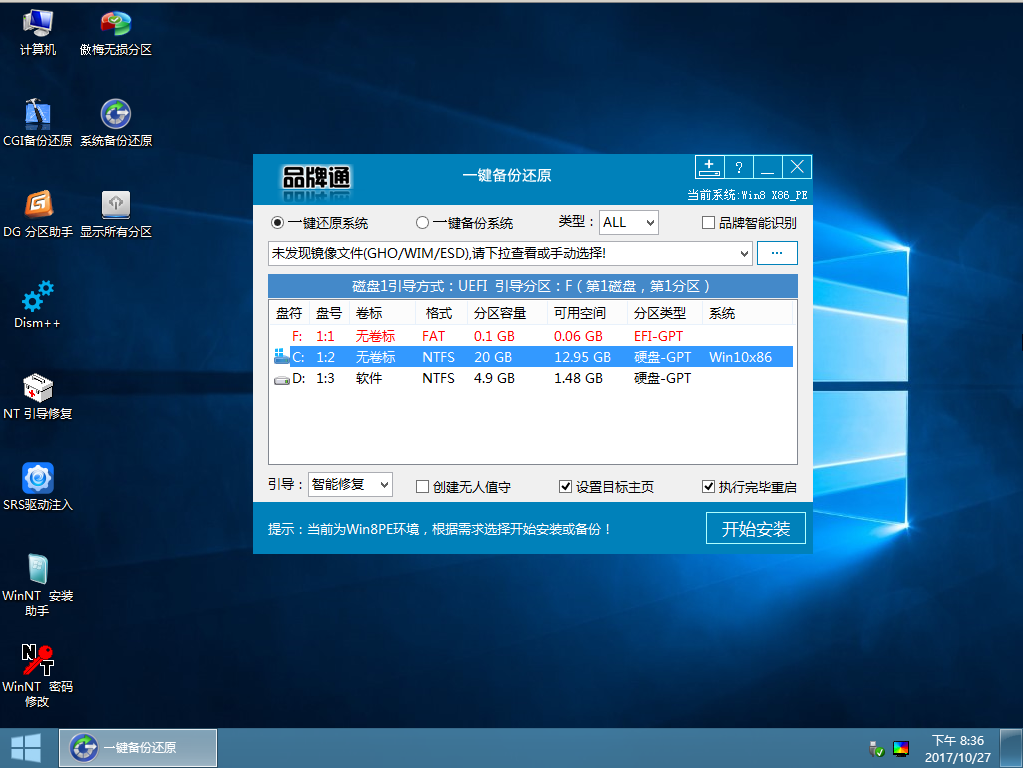Launch NT 引导修复 tool
This screenshot has height=768, width=1023.
coord(37,389)
